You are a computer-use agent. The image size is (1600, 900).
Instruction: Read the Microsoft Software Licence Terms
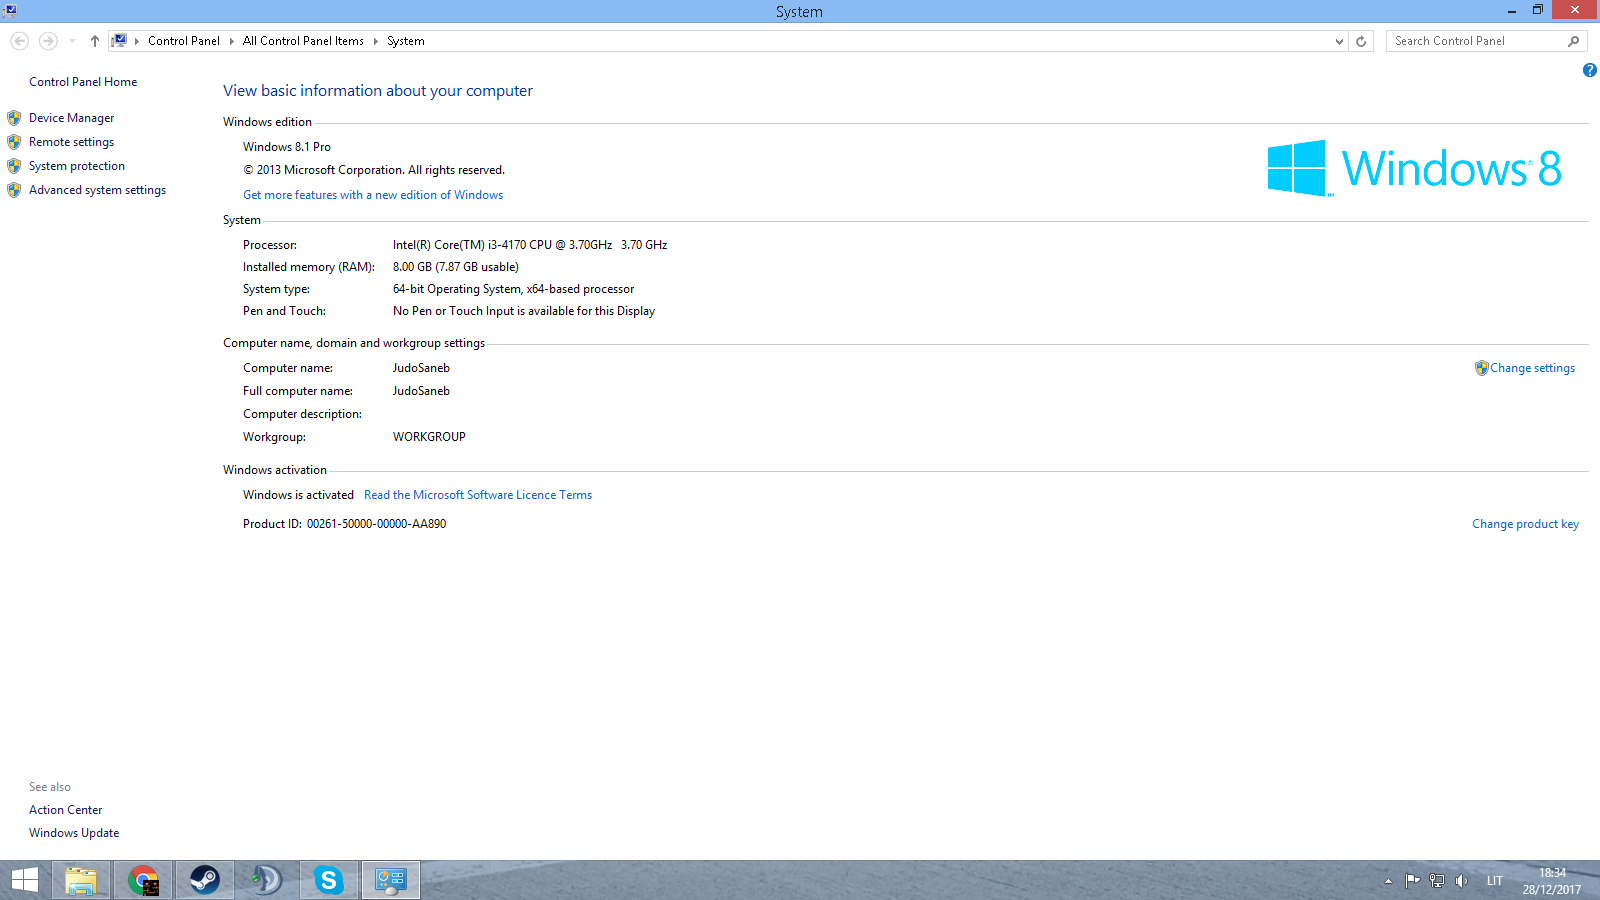478,495
